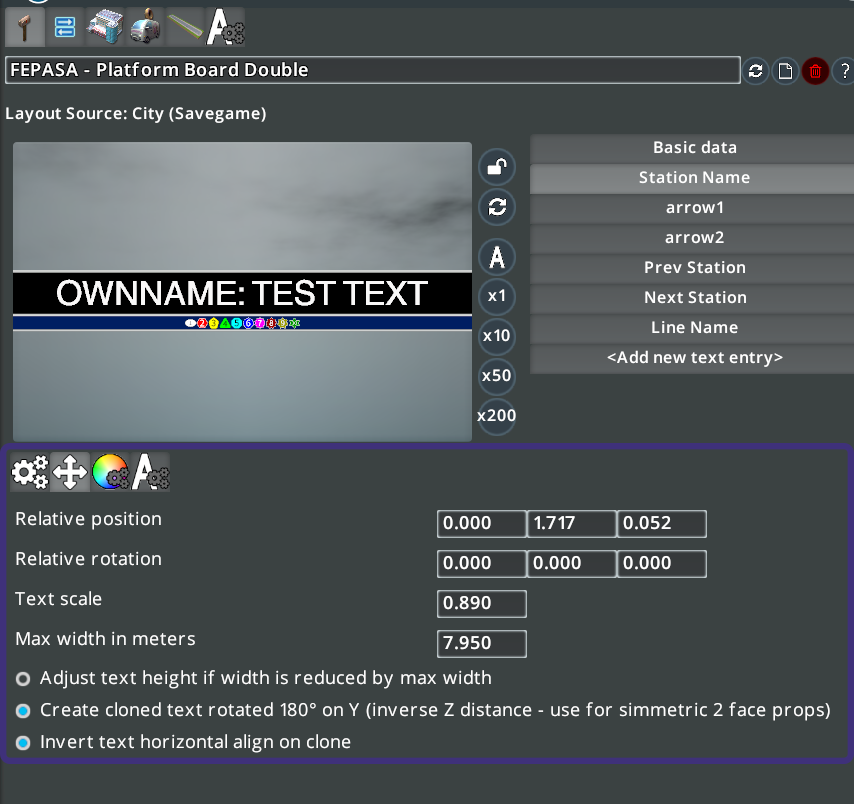Open the building props tab icon

point(105,27)
